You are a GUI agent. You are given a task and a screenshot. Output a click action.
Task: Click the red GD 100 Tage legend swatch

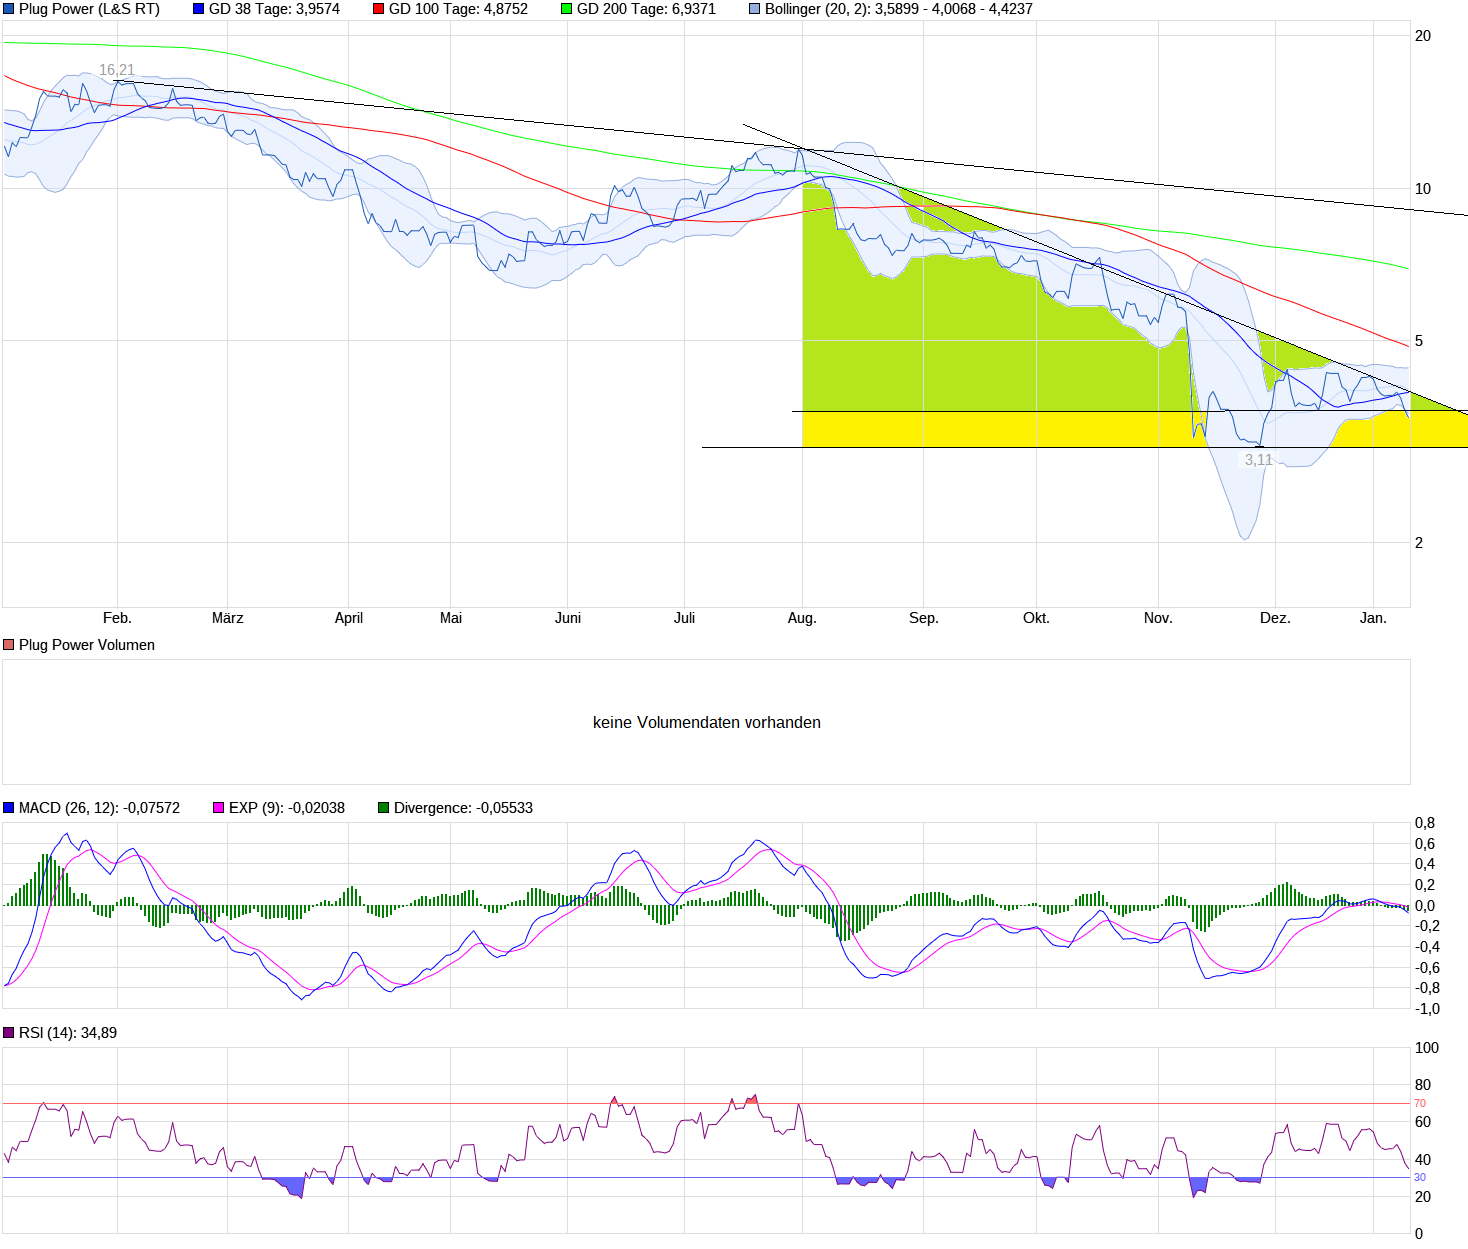tap(378, 9)
